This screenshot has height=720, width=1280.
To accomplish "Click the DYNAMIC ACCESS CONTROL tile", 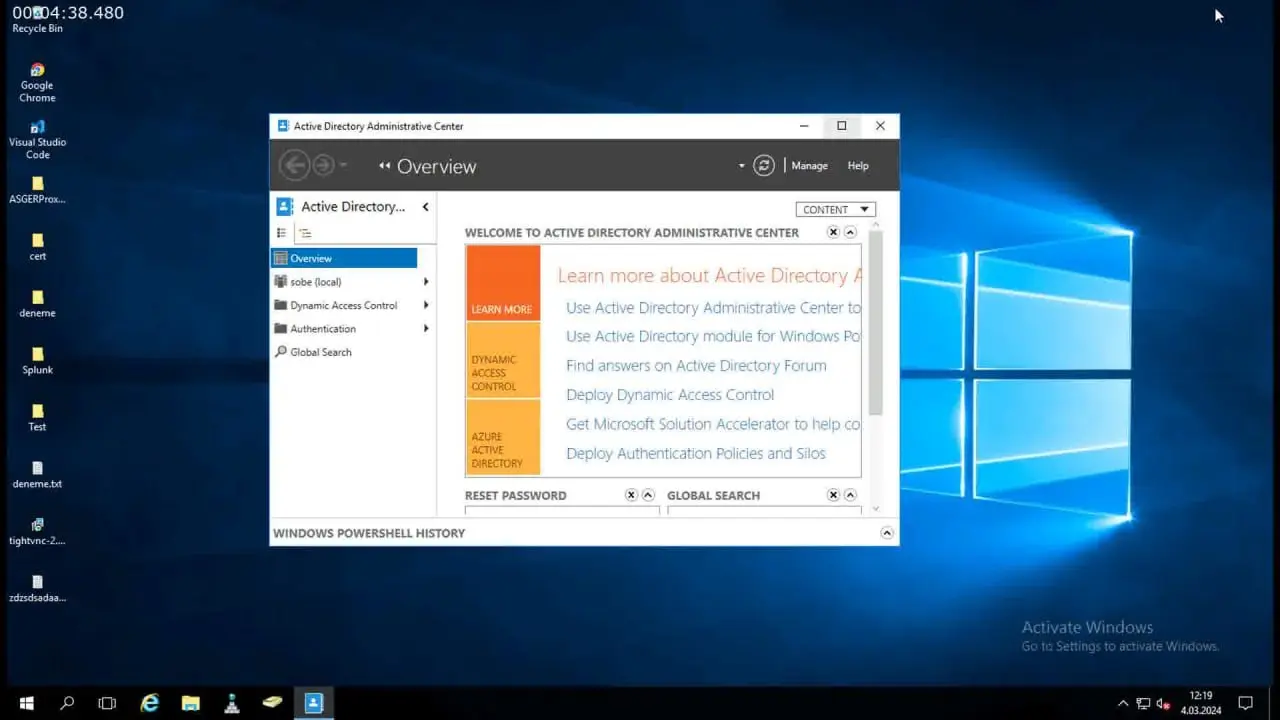I will pyautogui.click(x=503, y=360).
